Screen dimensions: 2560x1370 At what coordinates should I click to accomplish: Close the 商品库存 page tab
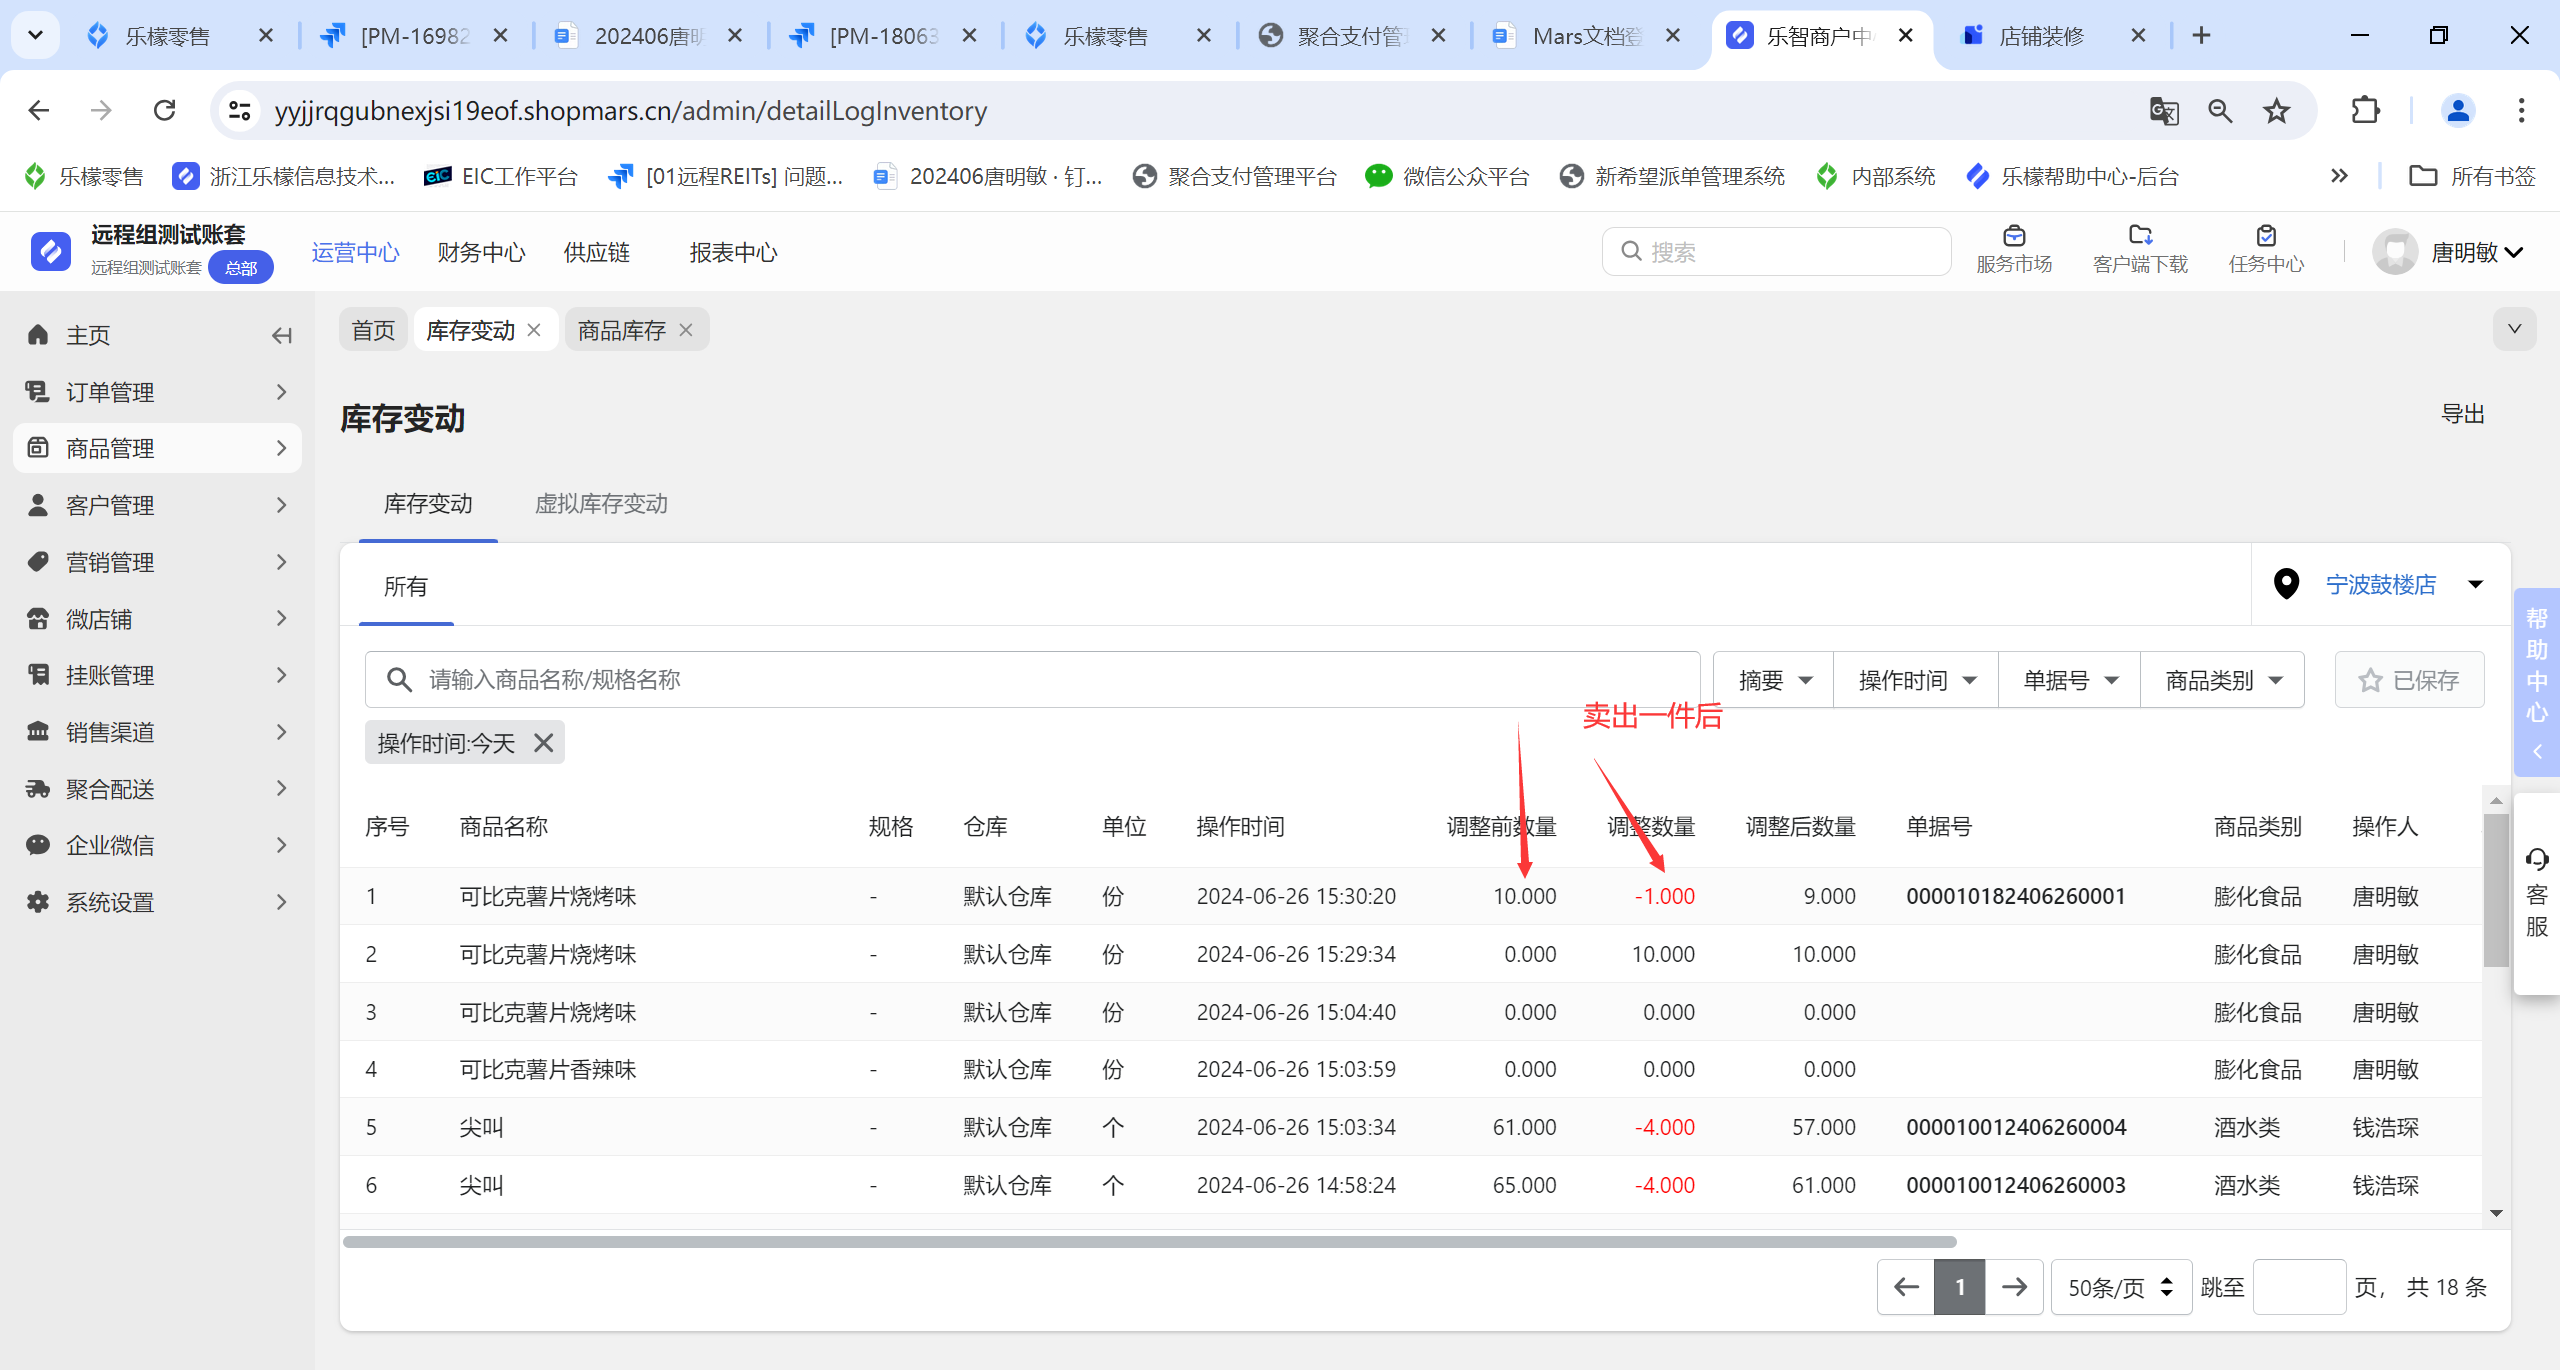pyautogui.click(x=686, y=330)
